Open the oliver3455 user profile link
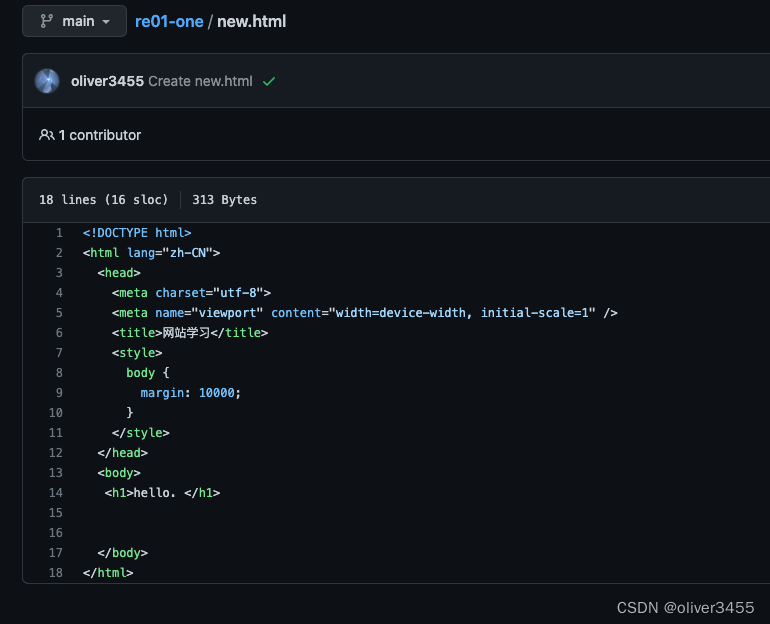Viewport: 770px width, 624px height. point(107,81)
